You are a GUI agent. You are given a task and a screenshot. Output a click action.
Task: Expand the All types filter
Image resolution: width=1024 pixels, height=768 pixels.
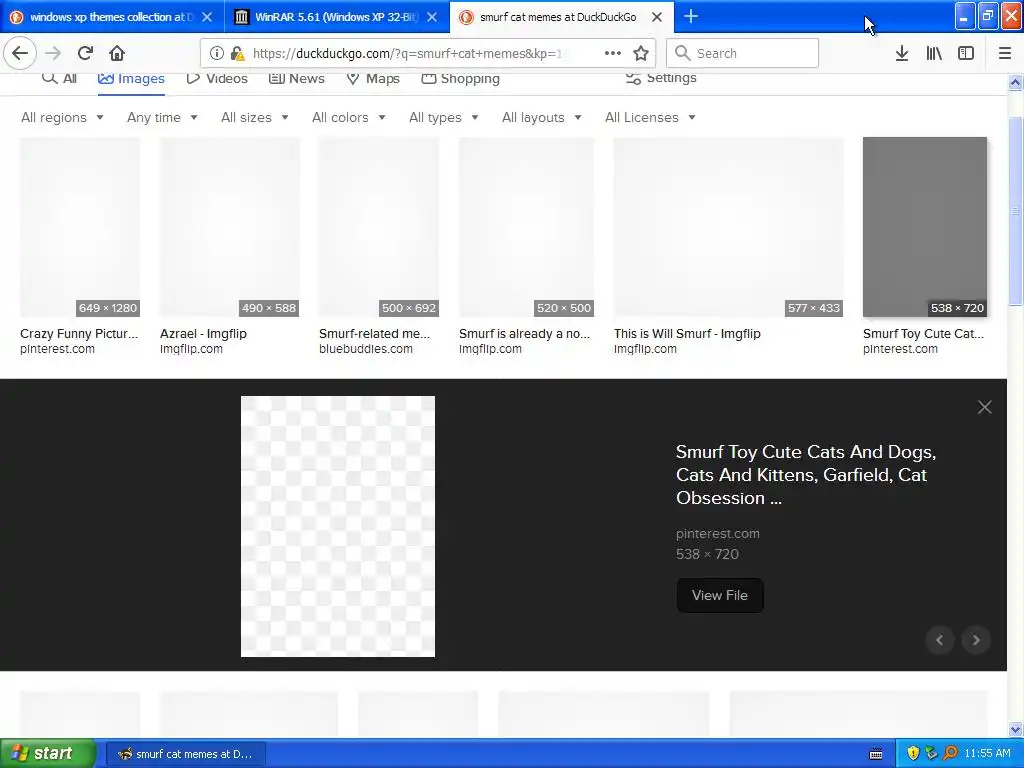443,118
